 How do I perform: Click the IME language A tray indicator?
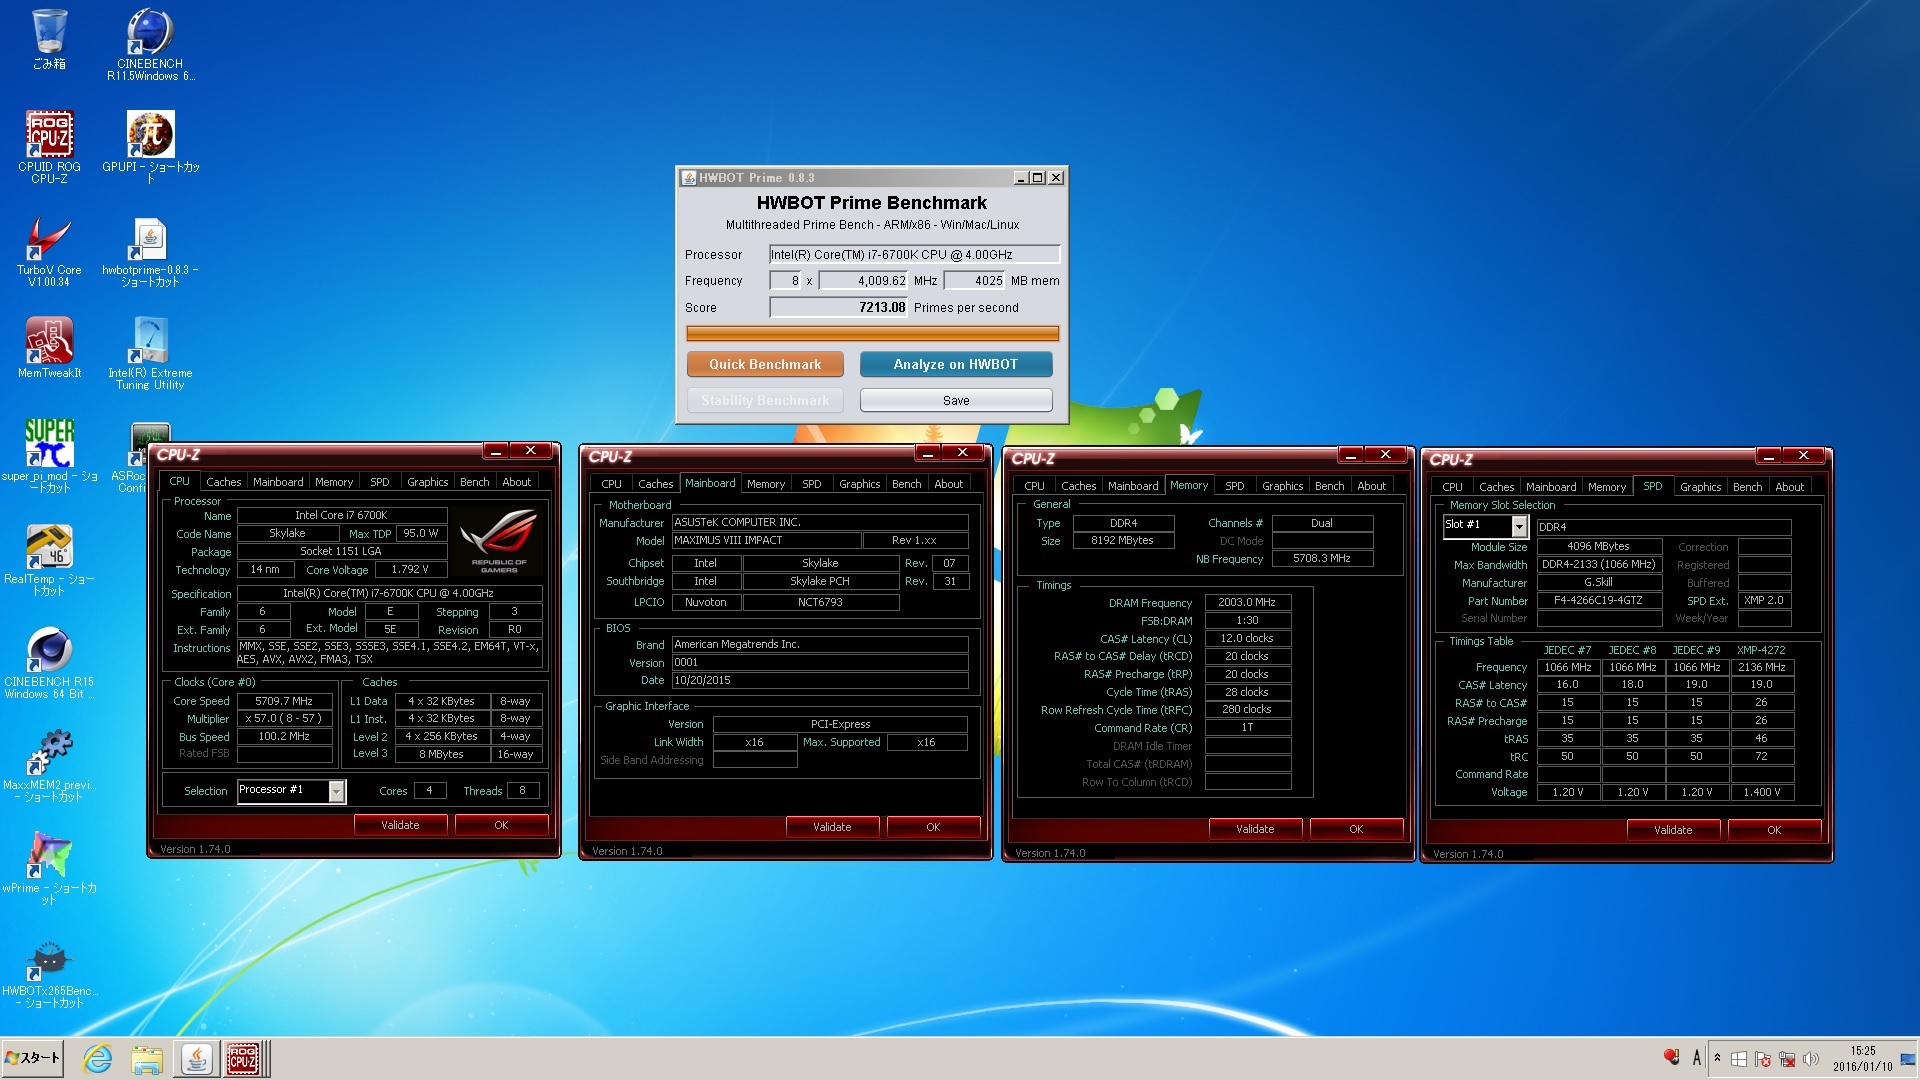pyautogui.click(x=1697, y=1058)
